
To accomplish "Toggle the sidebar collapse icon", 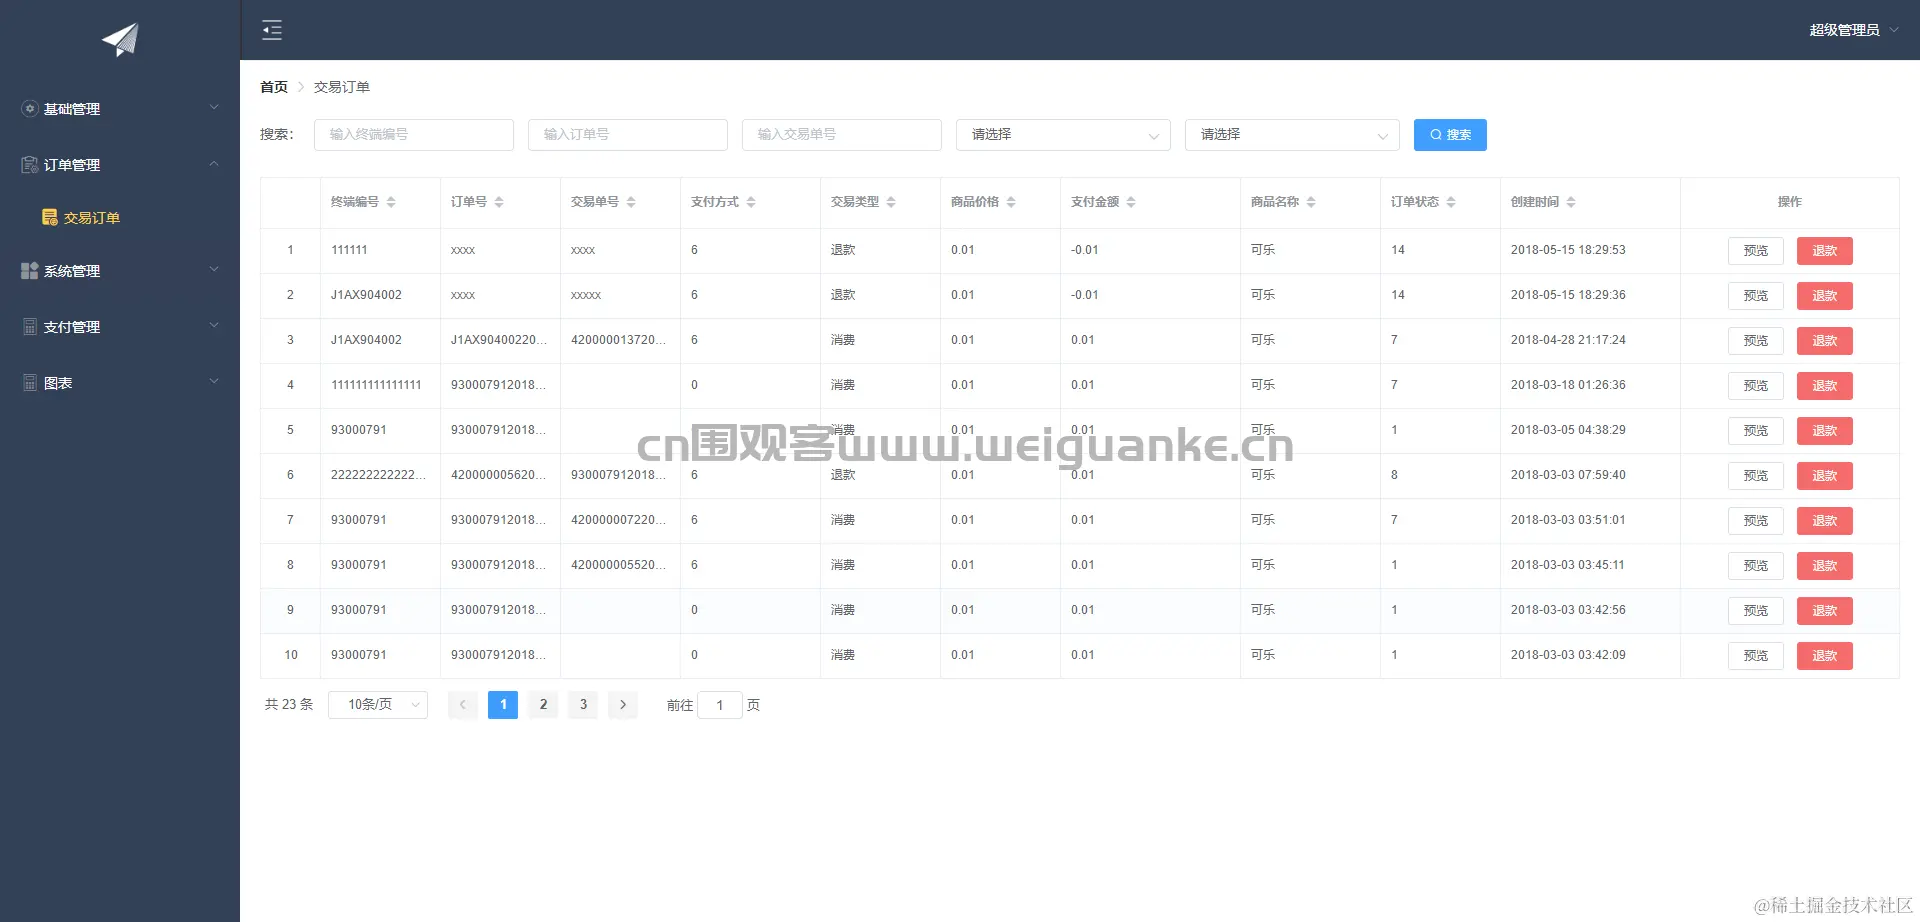I will click(x=272, y=30).
